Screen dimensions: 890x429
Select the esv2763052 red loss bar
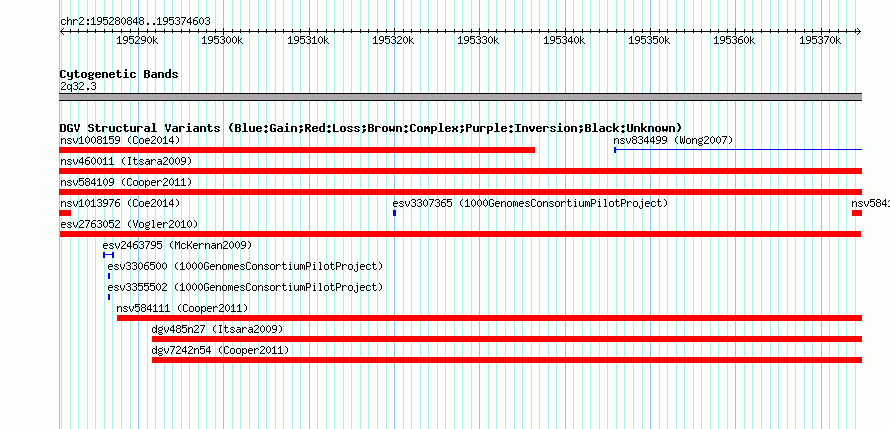(x=460, y=234)
